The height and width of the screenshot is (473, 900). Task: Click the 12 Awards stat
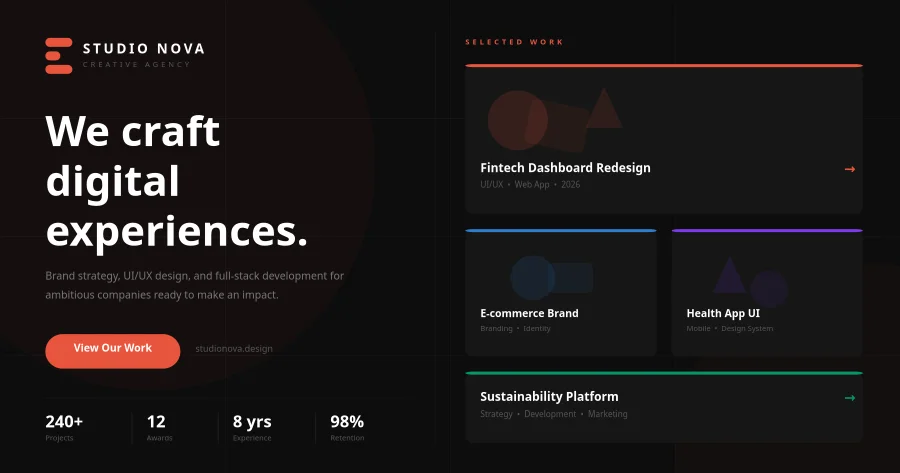160,428
